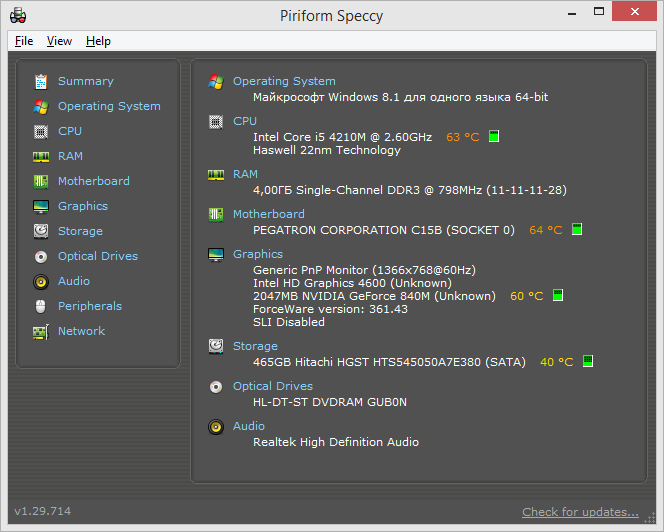The image size is (664, 532).
Task: Click the RAM stick icon in sidebar
Action: pos(41,157)
